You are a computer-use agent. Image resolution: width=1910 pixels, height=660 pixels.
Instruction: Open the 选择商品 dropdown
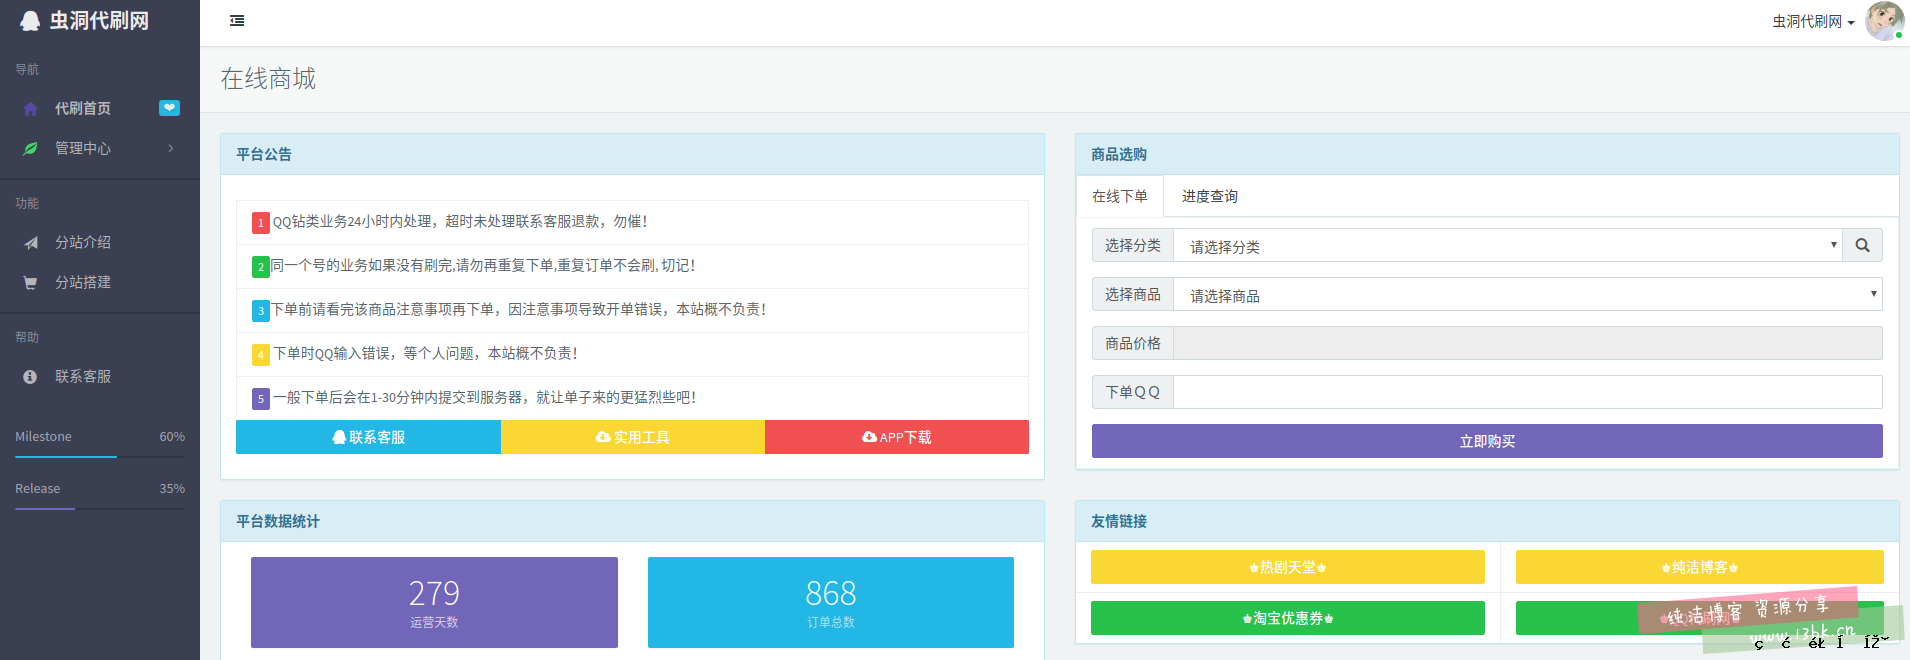tap(1527, 295)
